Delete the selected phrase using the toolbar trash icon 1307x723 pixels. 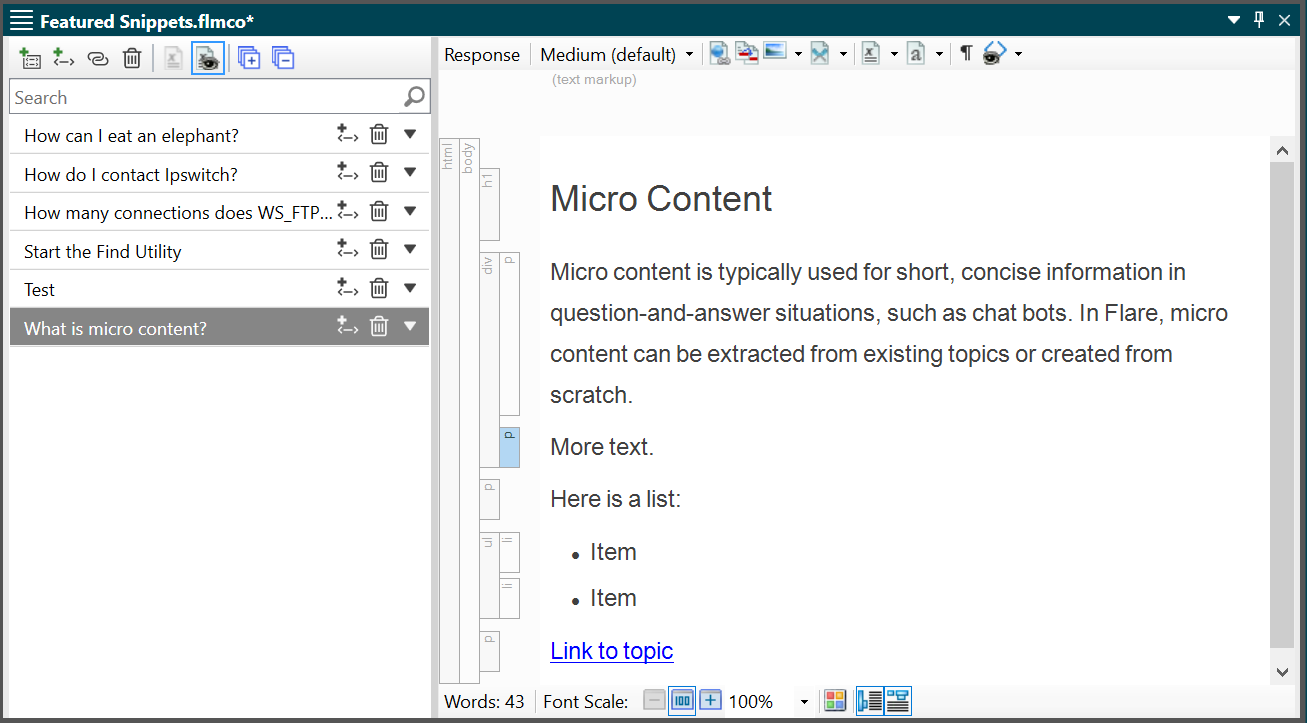[131, 58]
